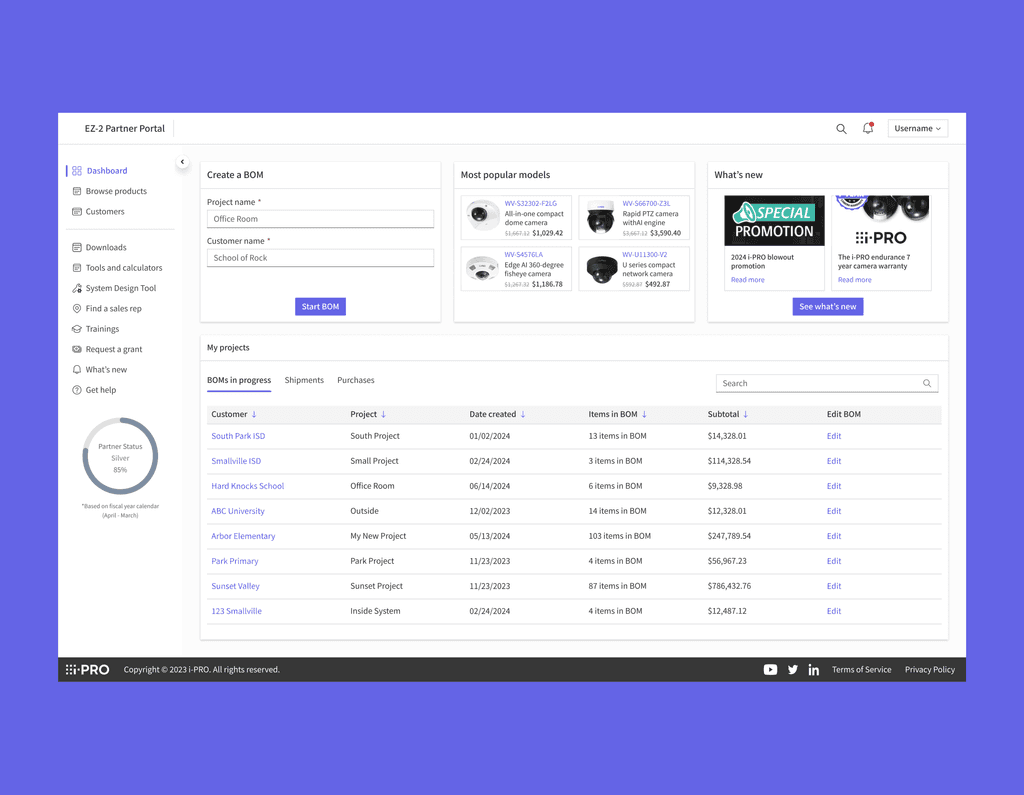
Task: Open South Park ISD customer link
Action: pos(238,436)
